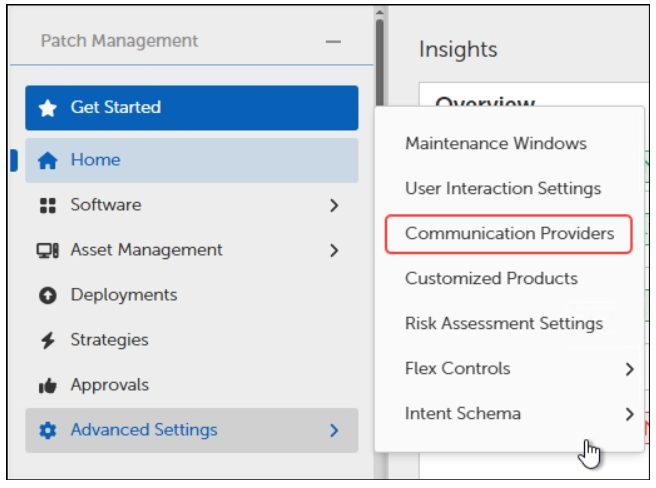Screen dimensions: 656x488
Task: Click the Approvals thumbs-up icon
Action: 47,385
